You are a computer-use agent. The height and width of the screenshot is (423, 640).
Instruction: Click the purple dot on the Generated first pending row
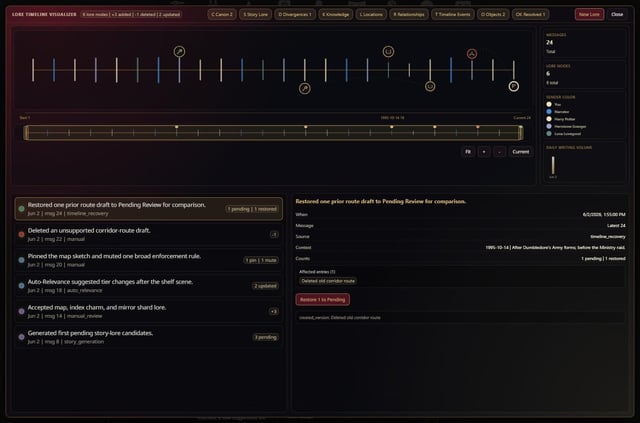tap(22, 337)
